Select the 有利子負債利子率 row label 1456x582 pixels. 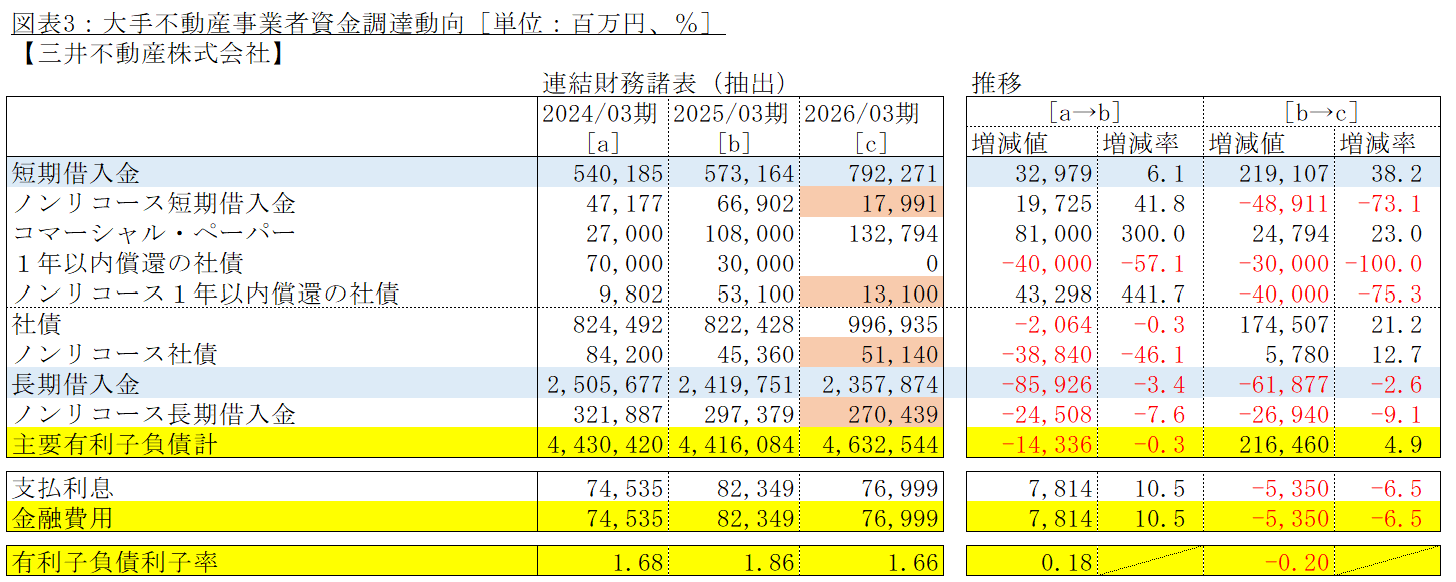115,562
